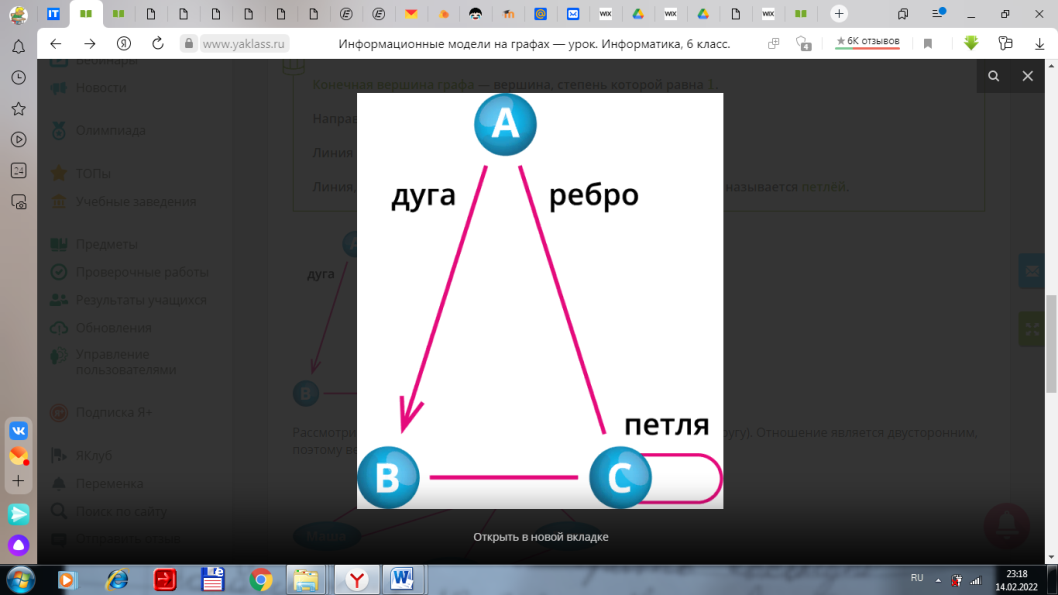
Task: Click green download arrow extension icon
Action: pos(971,43)
